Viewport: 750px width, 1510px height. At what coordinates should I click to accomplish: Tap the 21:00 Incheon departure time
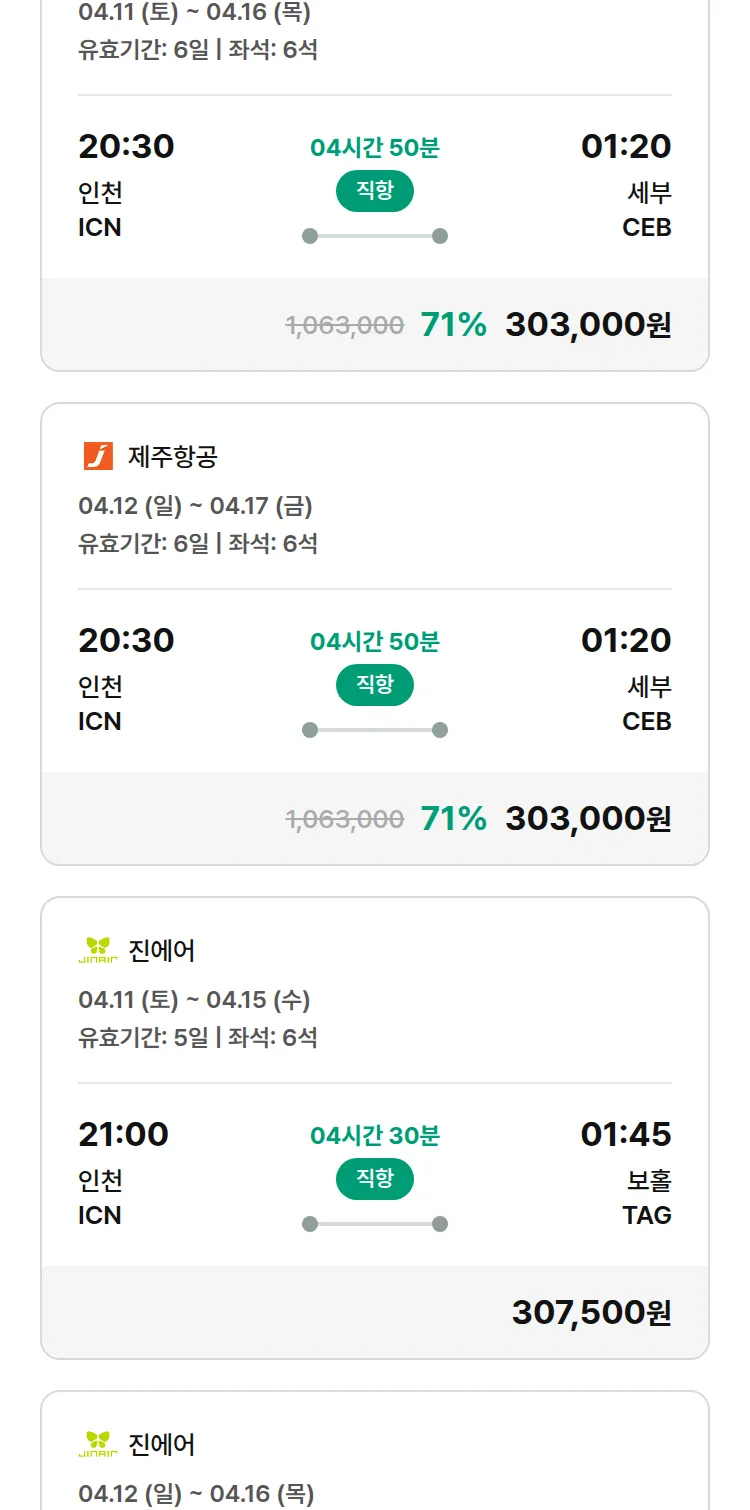pos(124,1134)
